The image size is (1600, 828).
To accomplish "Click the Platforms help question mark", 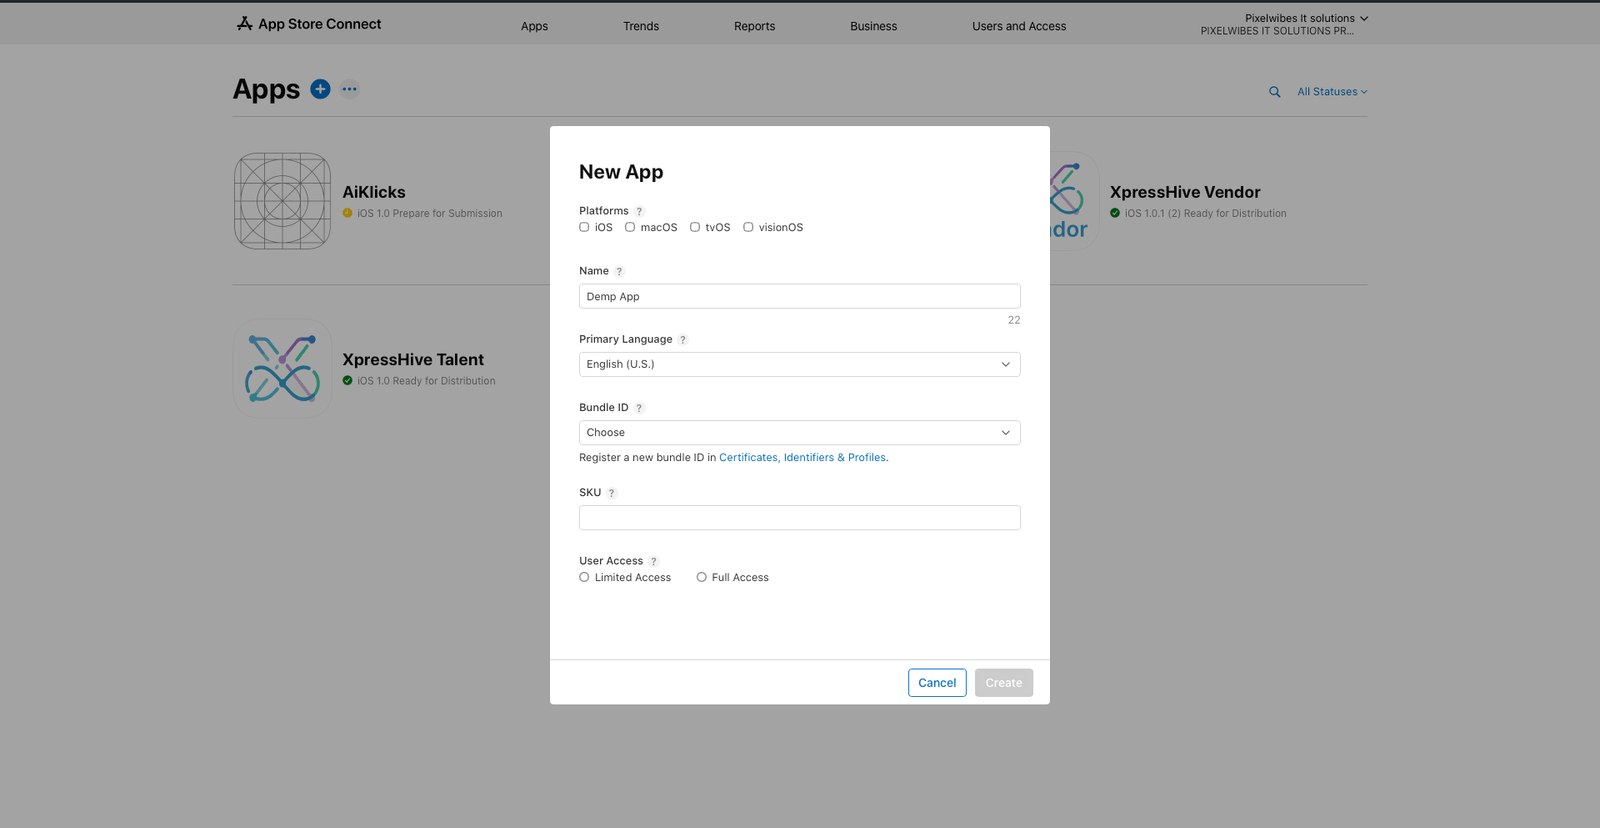I will (640, 211).
